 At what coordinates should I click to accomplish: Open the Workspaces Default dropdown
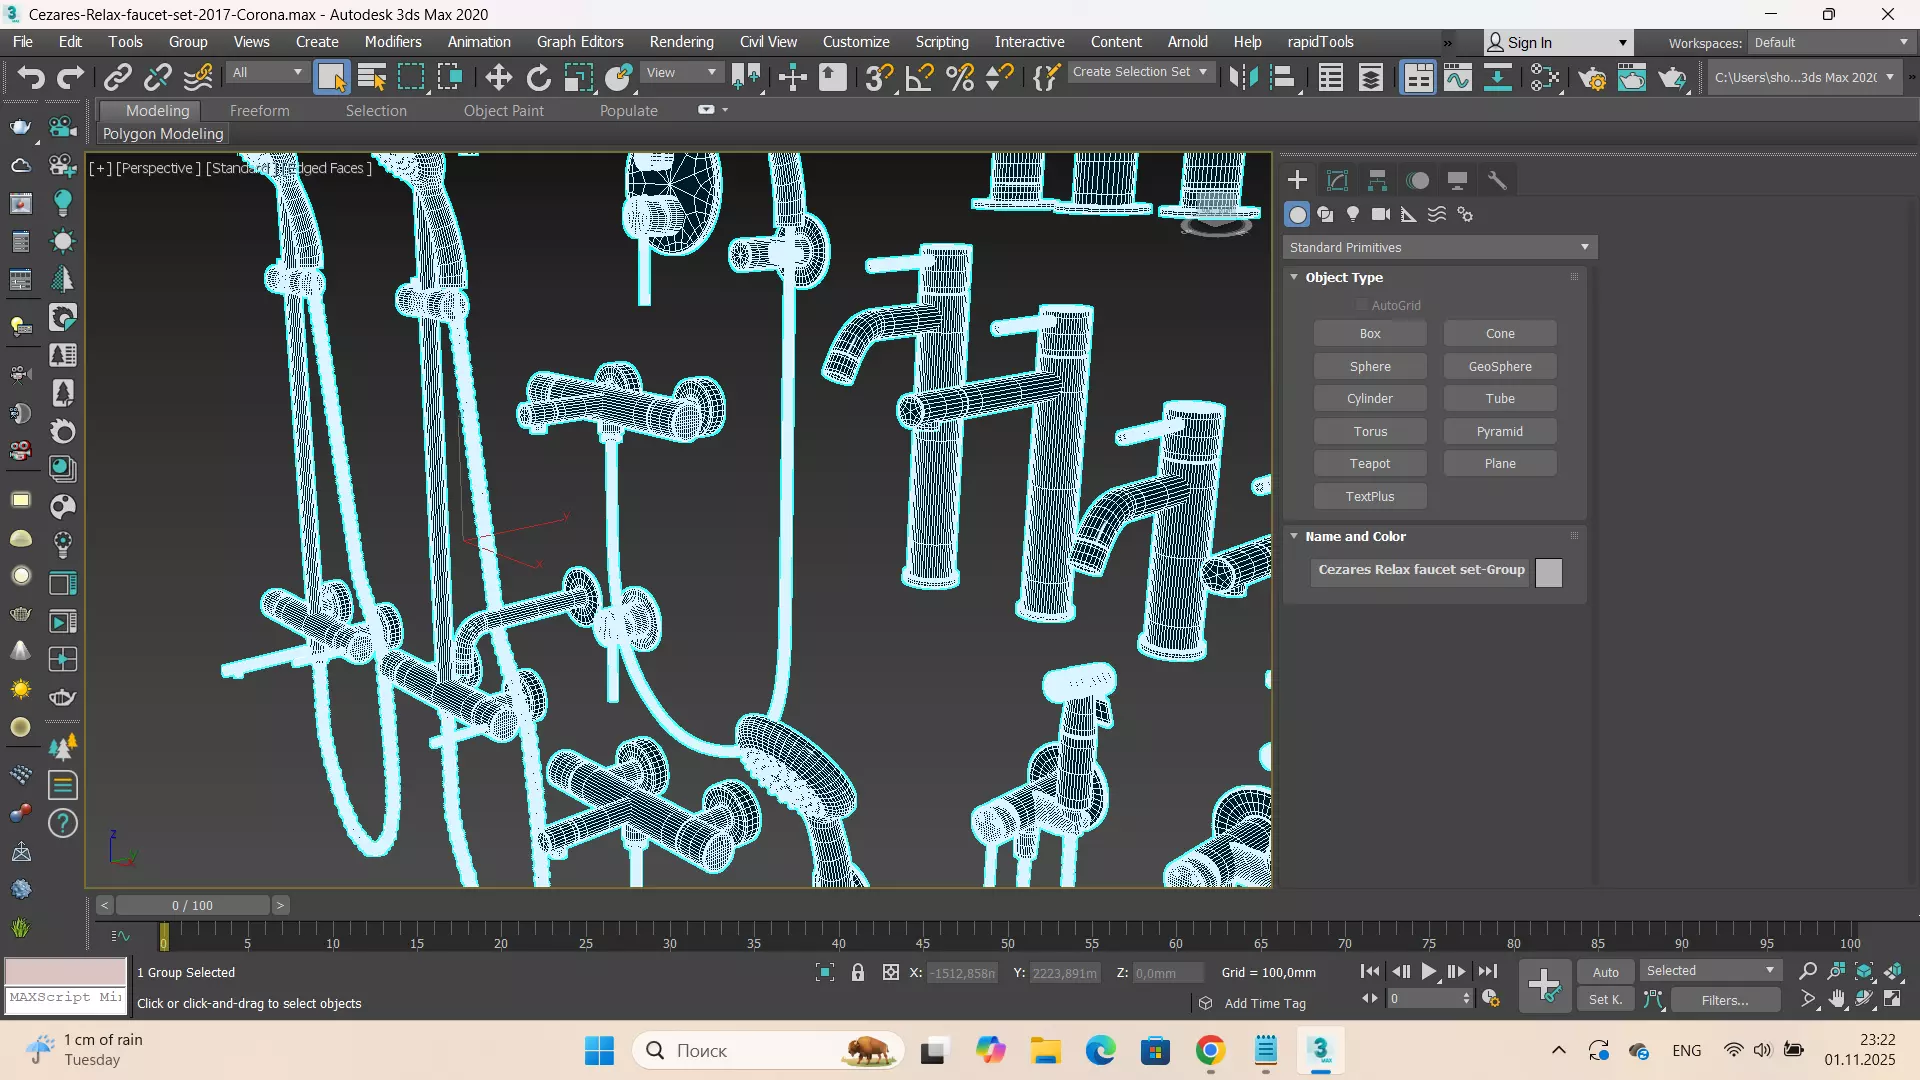pyautogui.click(x=1831, y=43)
